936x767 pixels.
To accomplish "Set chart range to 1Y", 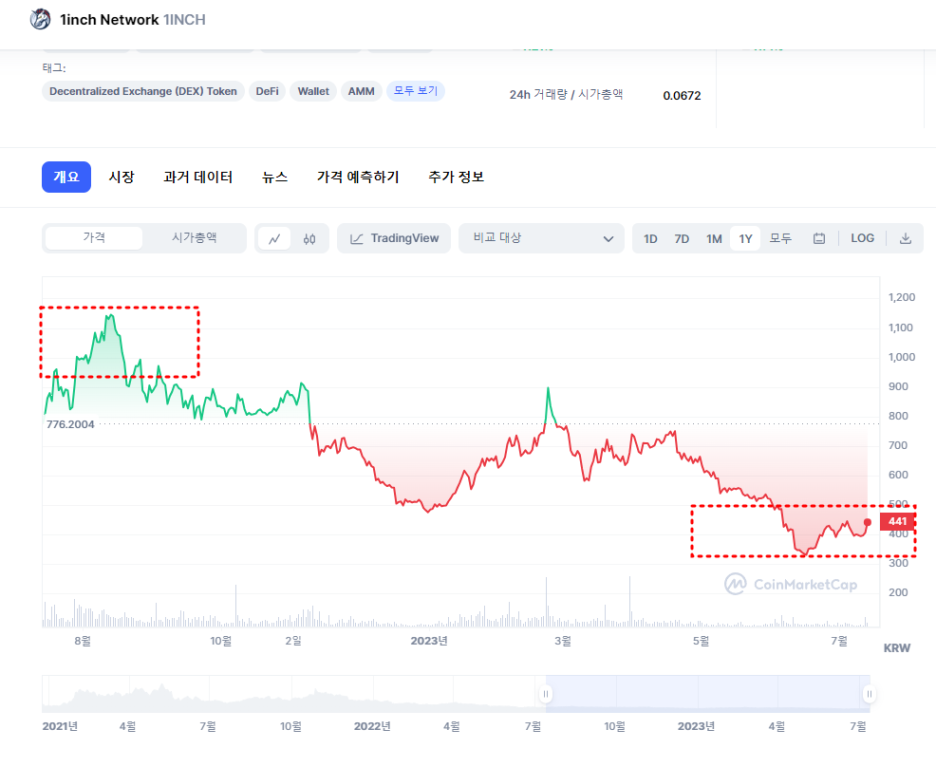I will click(x=745, y=239).
